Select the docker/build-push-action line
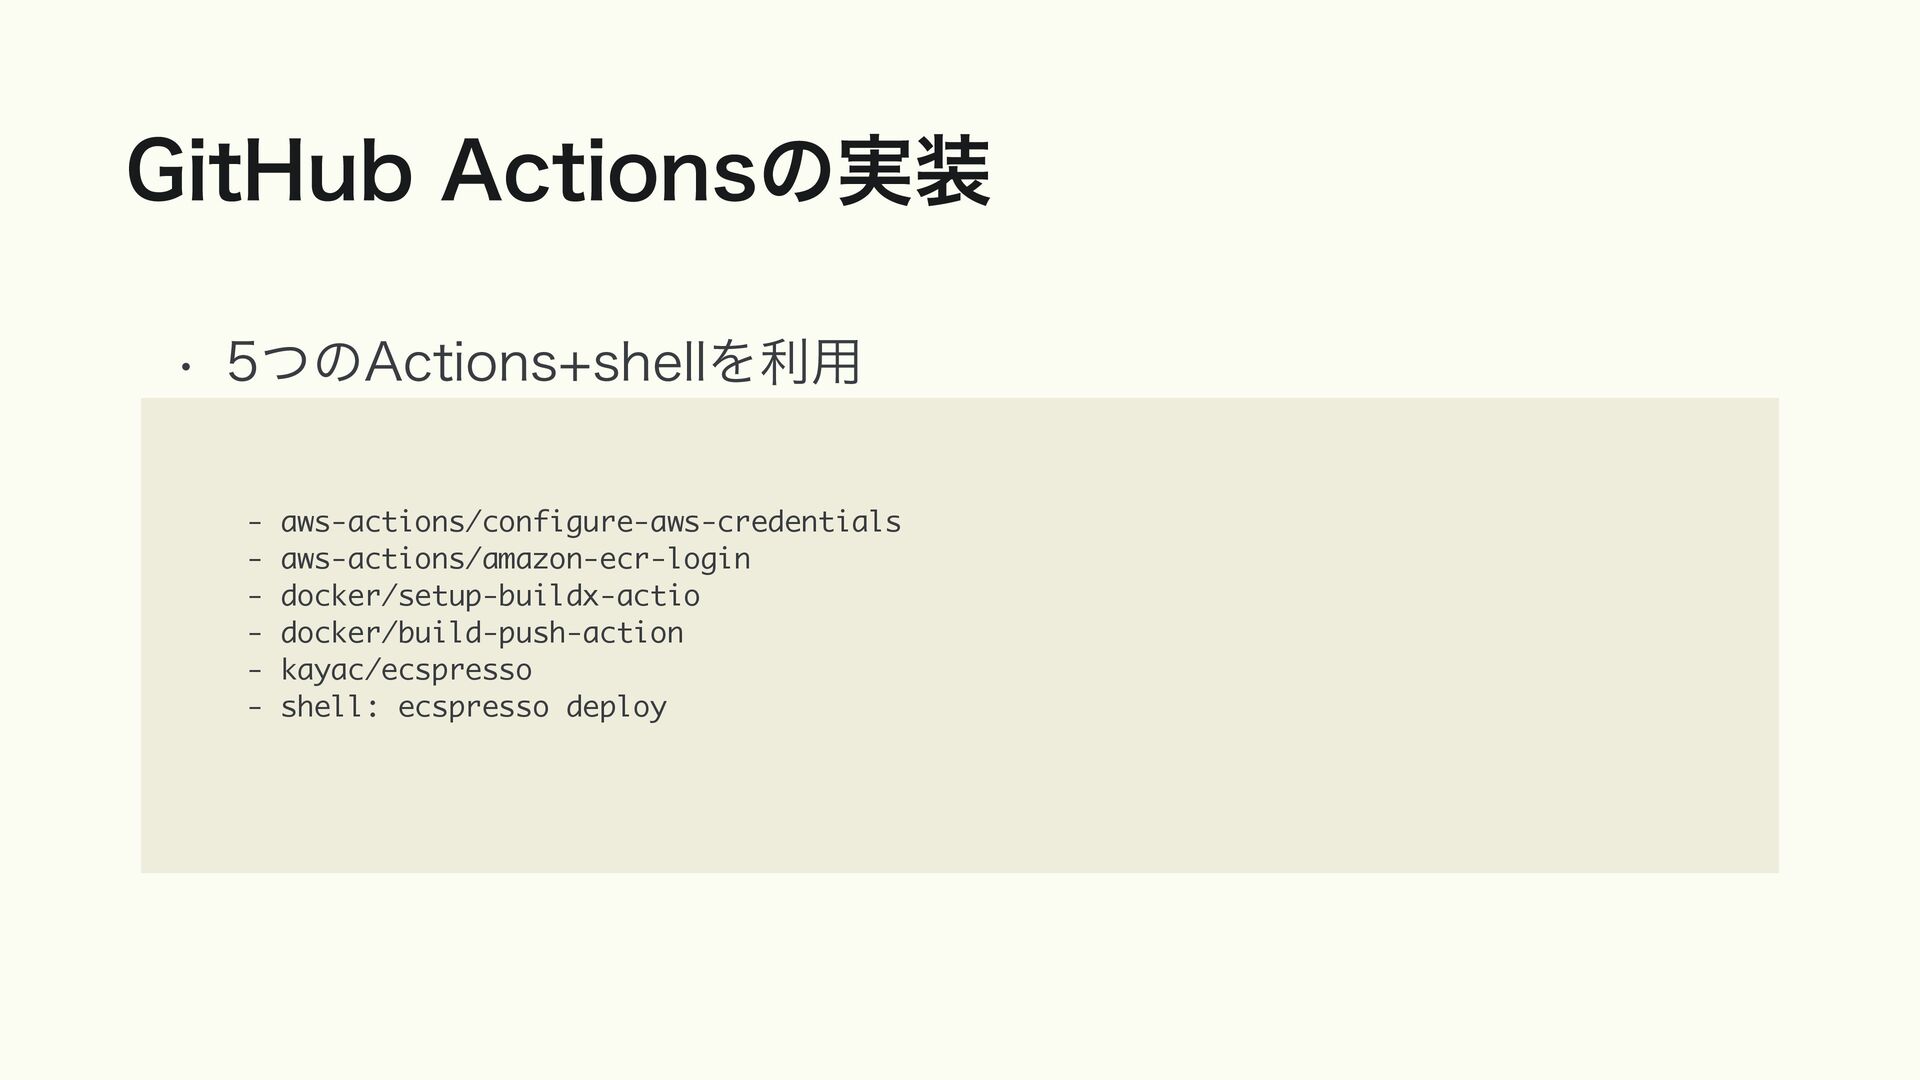1920x1080 pixels. point(482,633)
